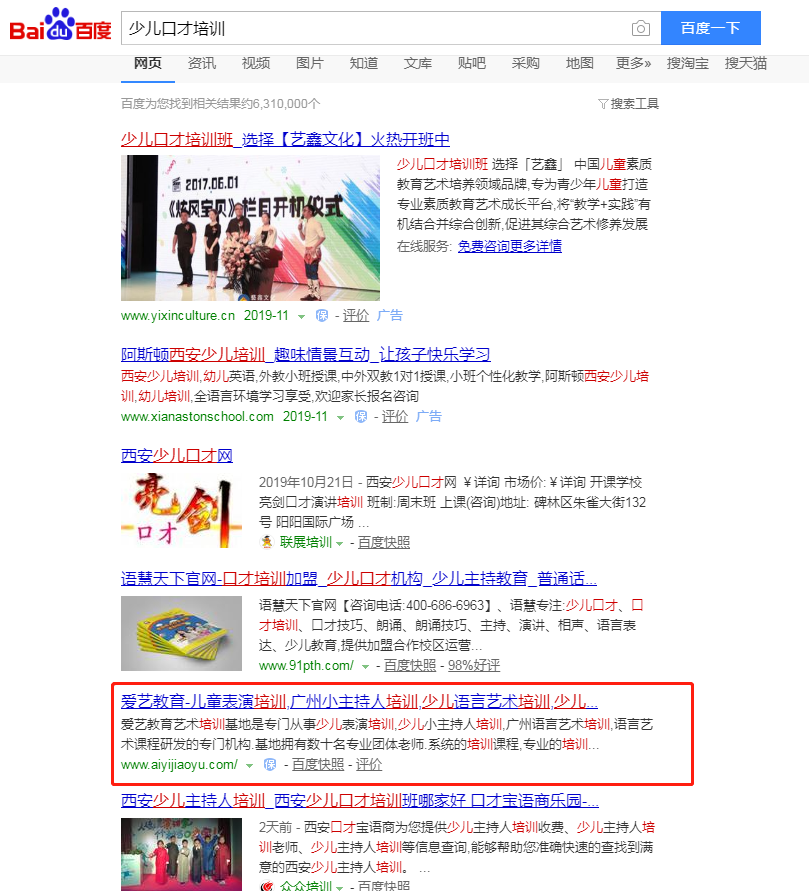Click 免费咨询更多详情 link
Viewport: 809px width, 891px height.
(x=510, y=246)
